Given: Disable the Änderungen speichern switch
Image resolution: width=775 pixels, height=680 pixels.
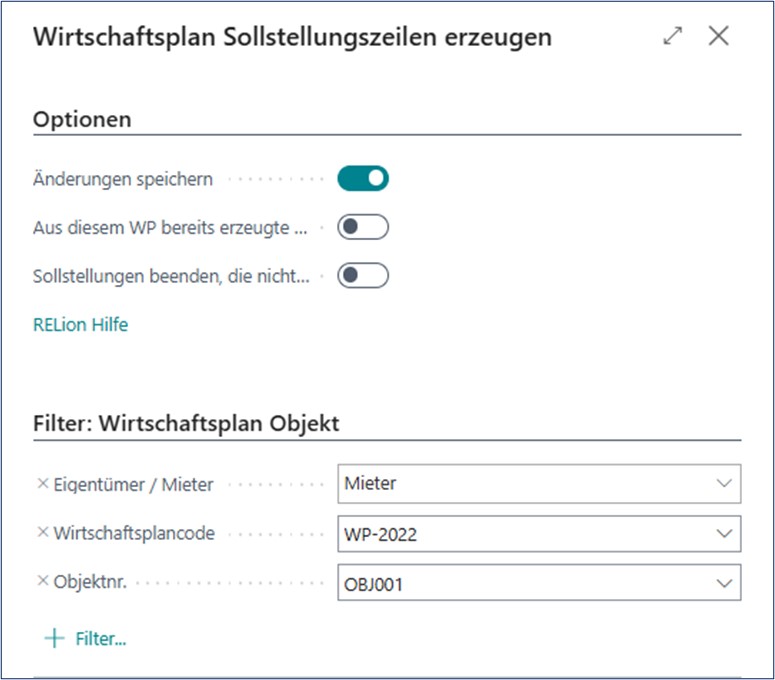Looking at the screenshot, I should coord(362,179).
